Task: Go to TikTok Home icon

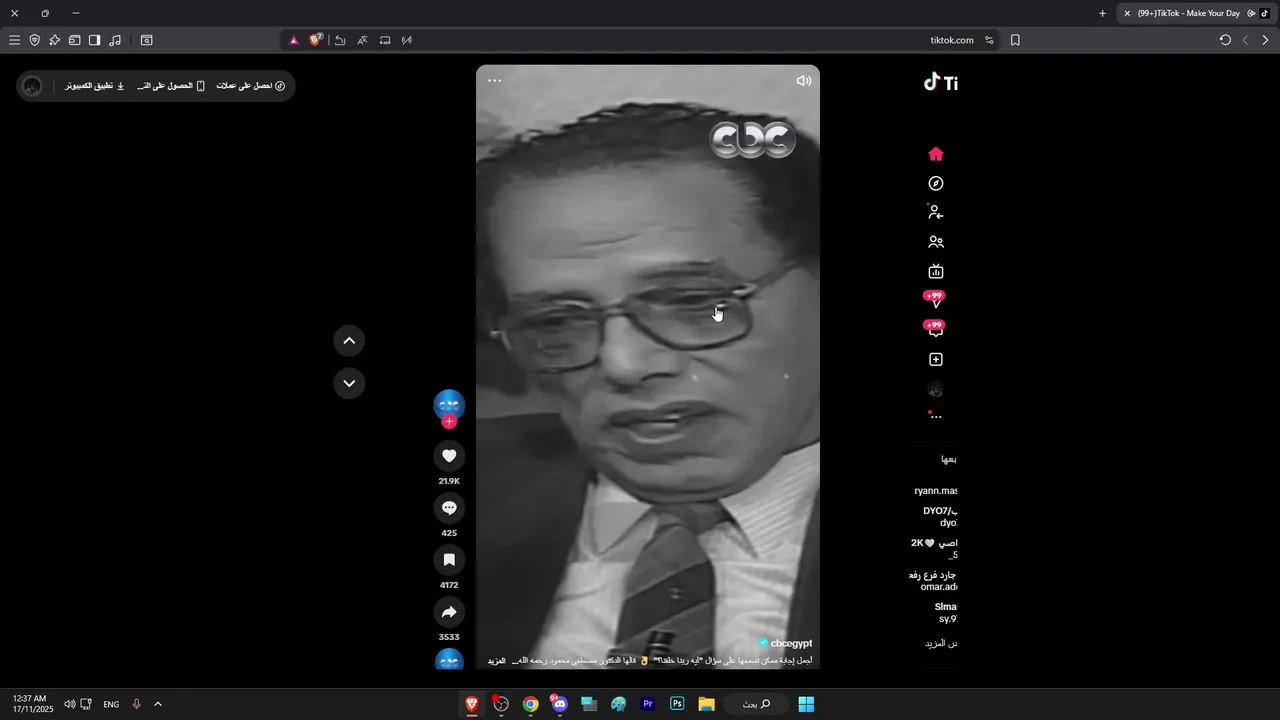Action: click(936, 154)
